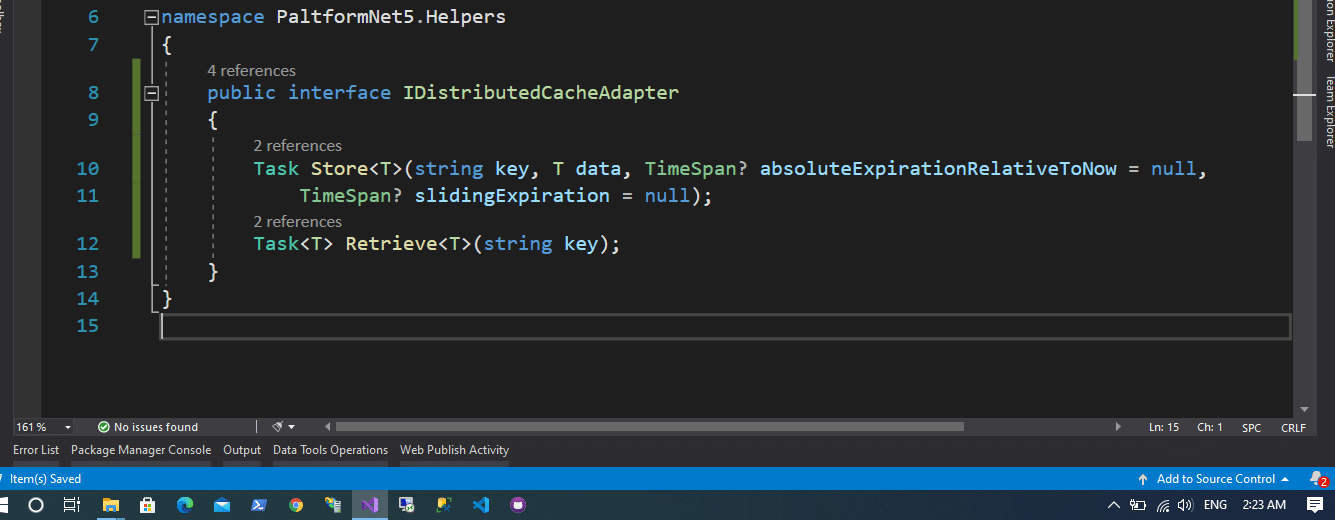Open the code cleanup profile dropdown arrow
Screen dimensions: 1335x528
coord(292,427)
